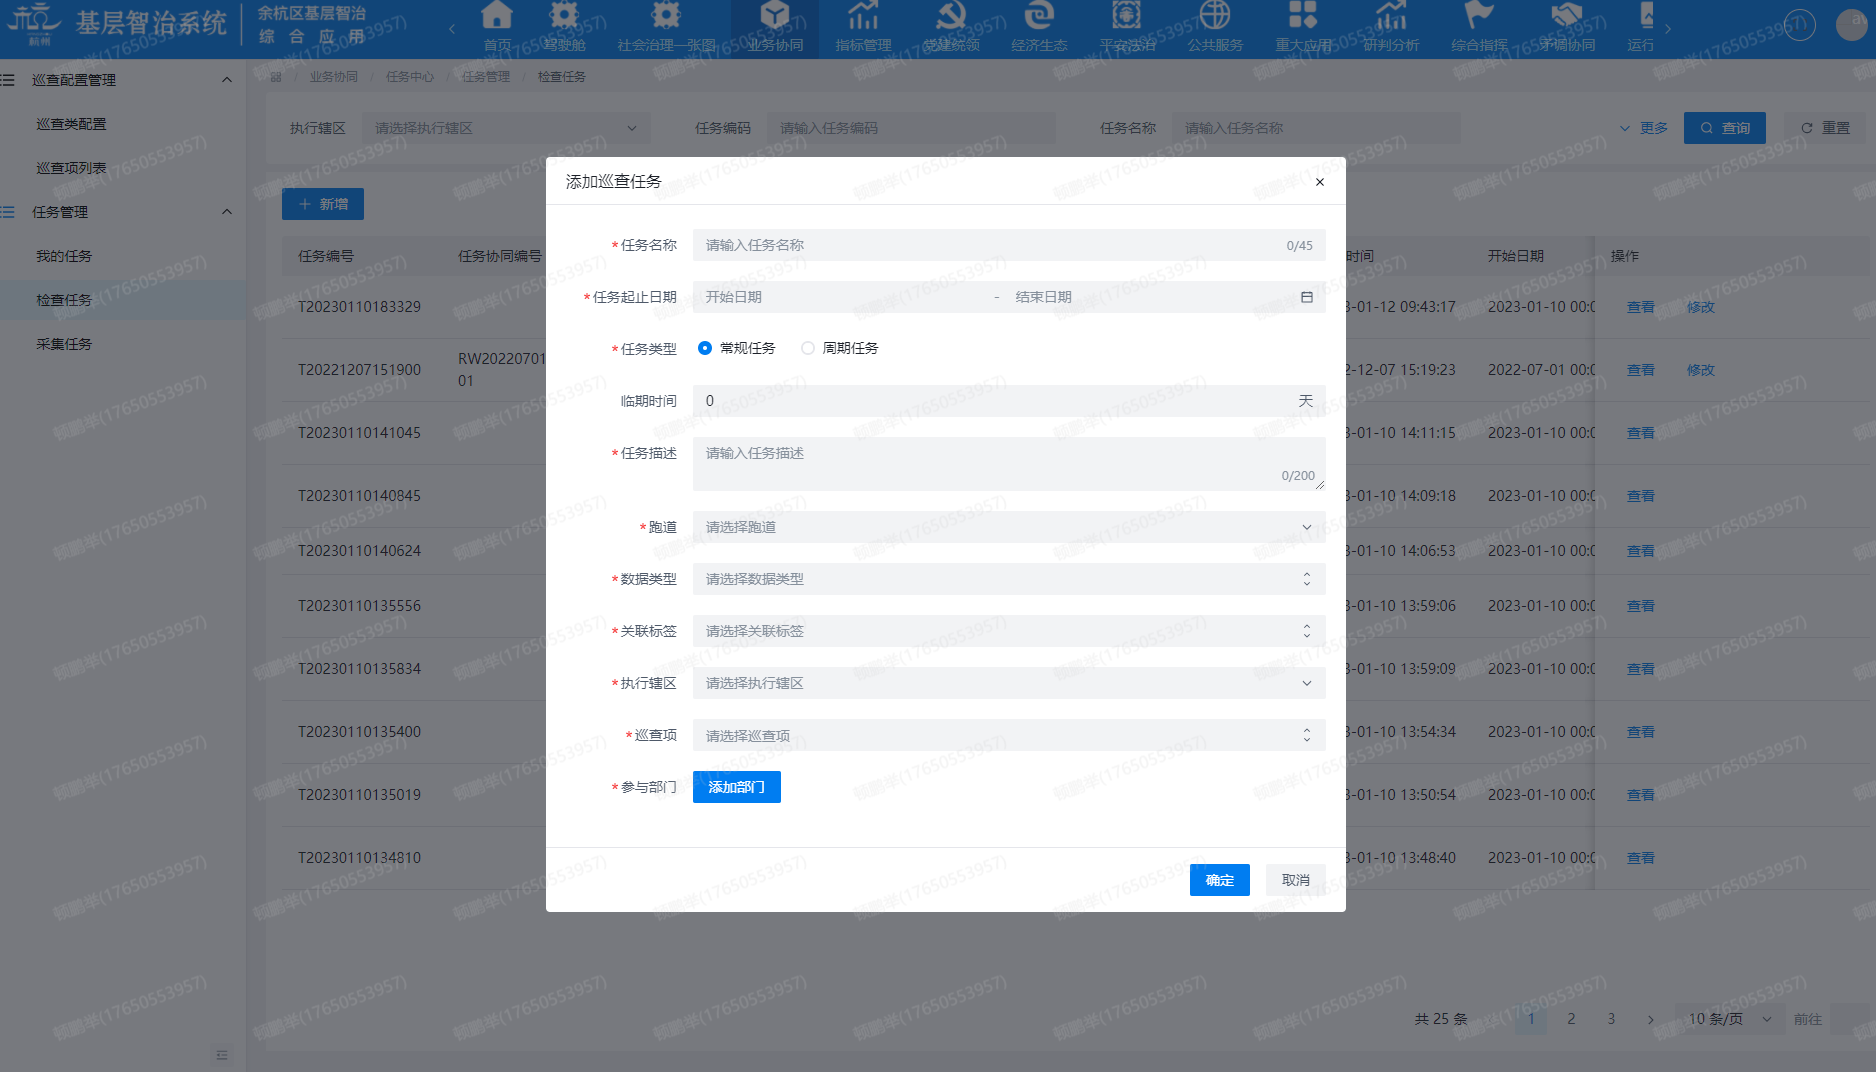Click the 新增 button
This screenshot has width=1876, height=1072.
[x=323, y=204]
